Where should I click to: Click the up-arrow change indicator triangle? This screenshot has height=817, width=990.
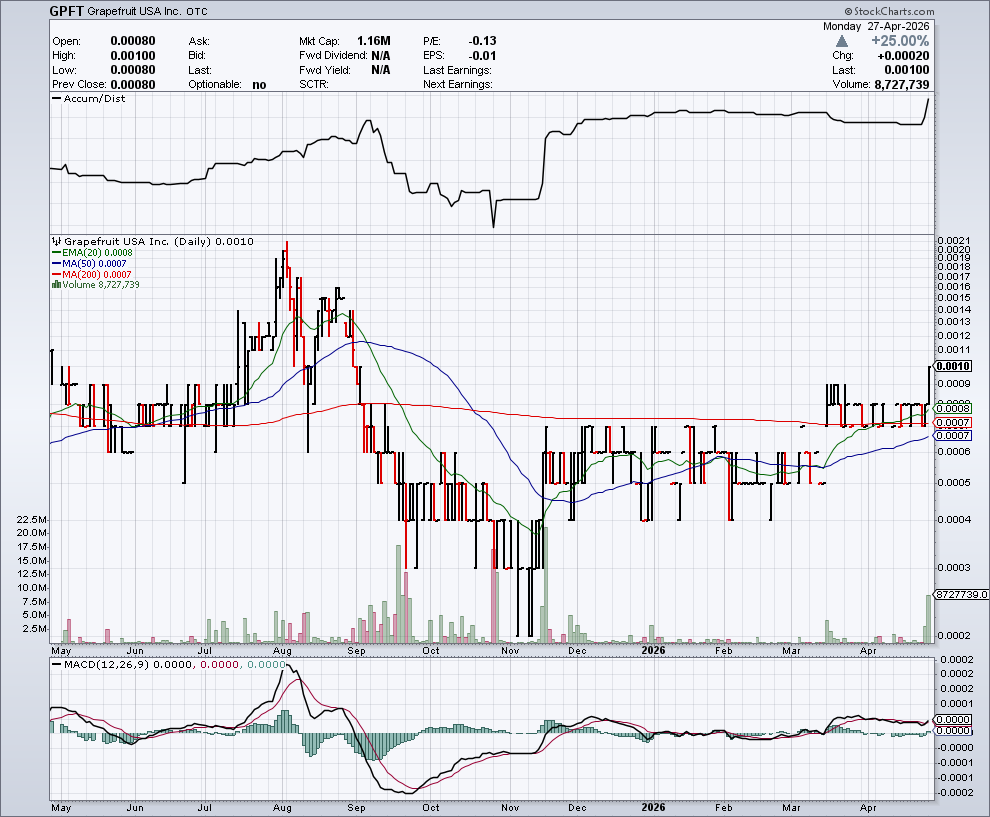coord(842,41)
